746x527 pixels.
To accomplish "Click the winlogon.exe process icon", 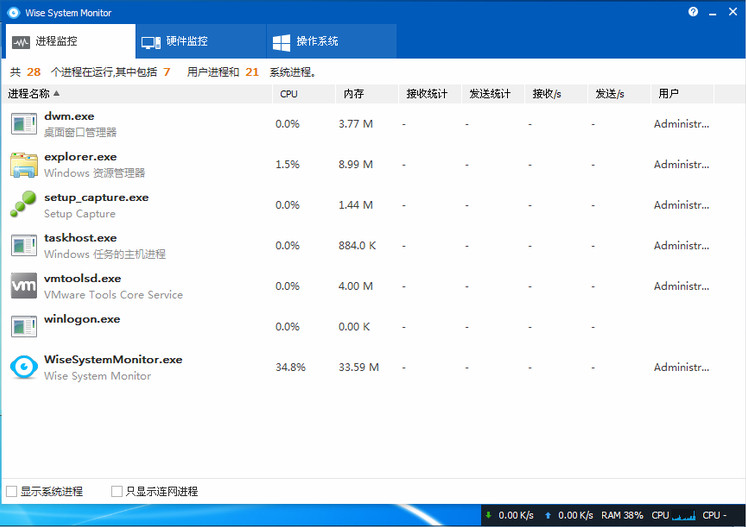I will point(24,326).
